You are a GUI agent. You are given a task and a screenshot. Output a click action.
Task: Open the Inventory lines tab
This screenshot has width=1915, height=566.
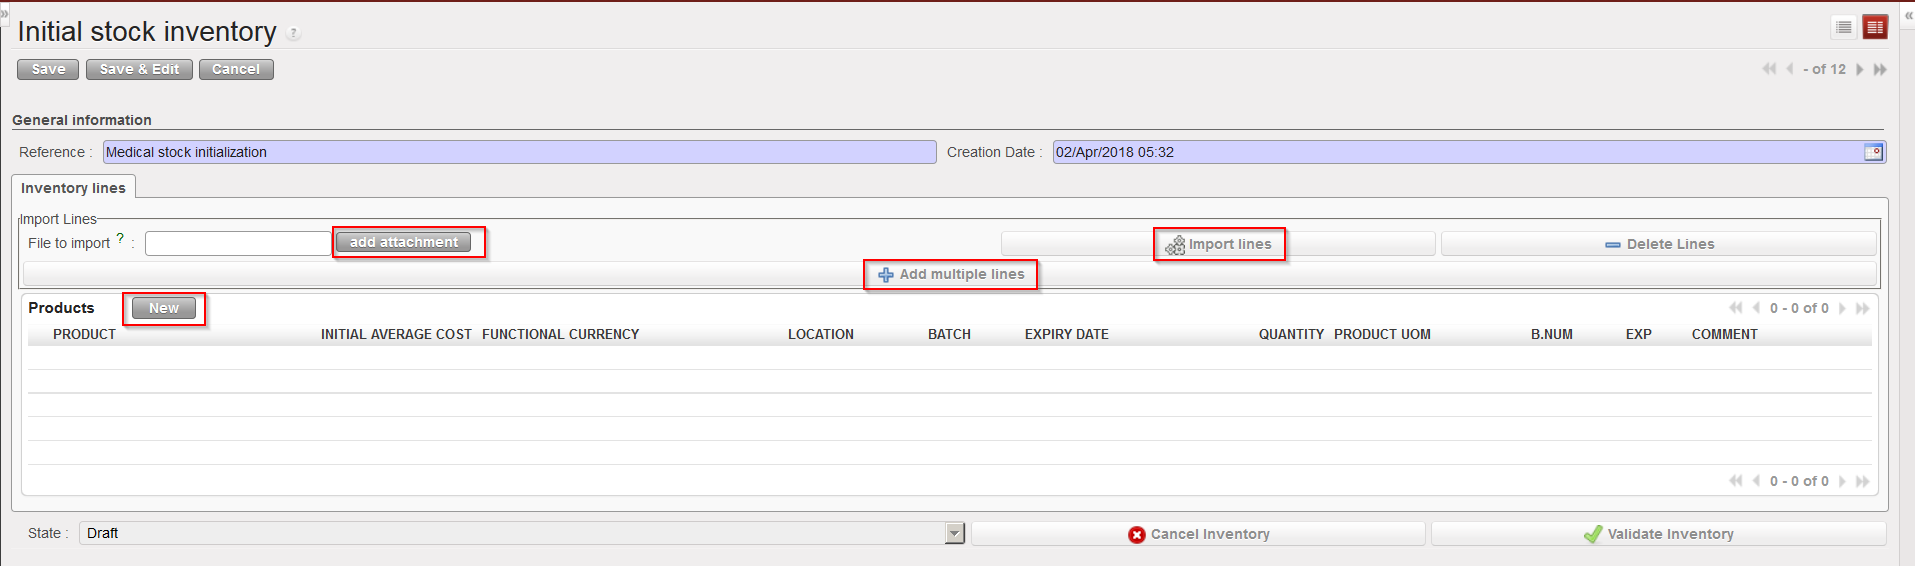click(73, 188)
